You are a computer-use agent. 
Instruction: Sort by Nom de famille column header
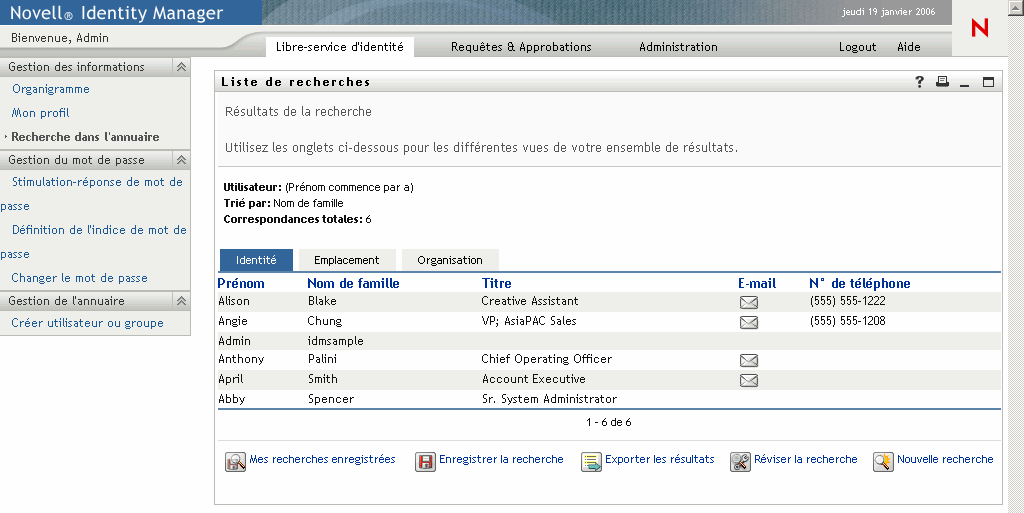pos(353,283)
